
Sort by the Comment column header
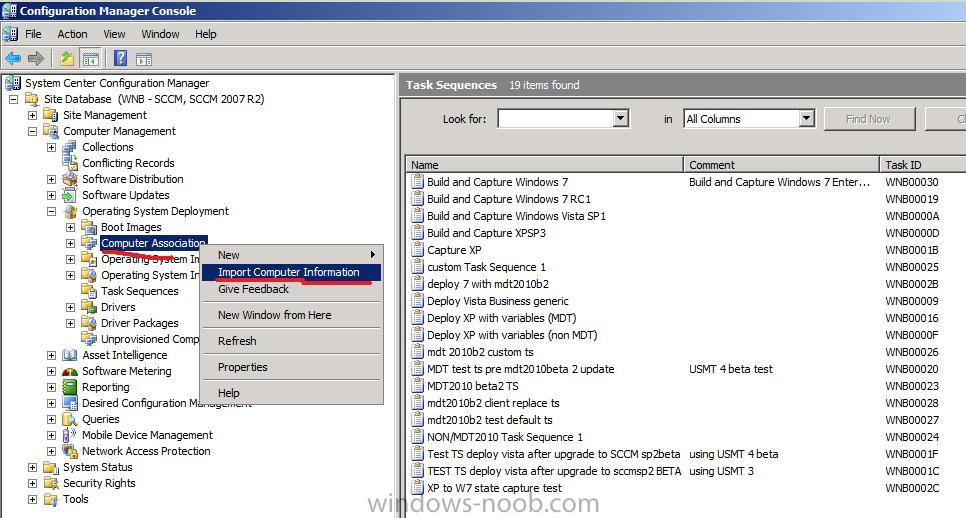pyautogui.click(x=781, y=164)
